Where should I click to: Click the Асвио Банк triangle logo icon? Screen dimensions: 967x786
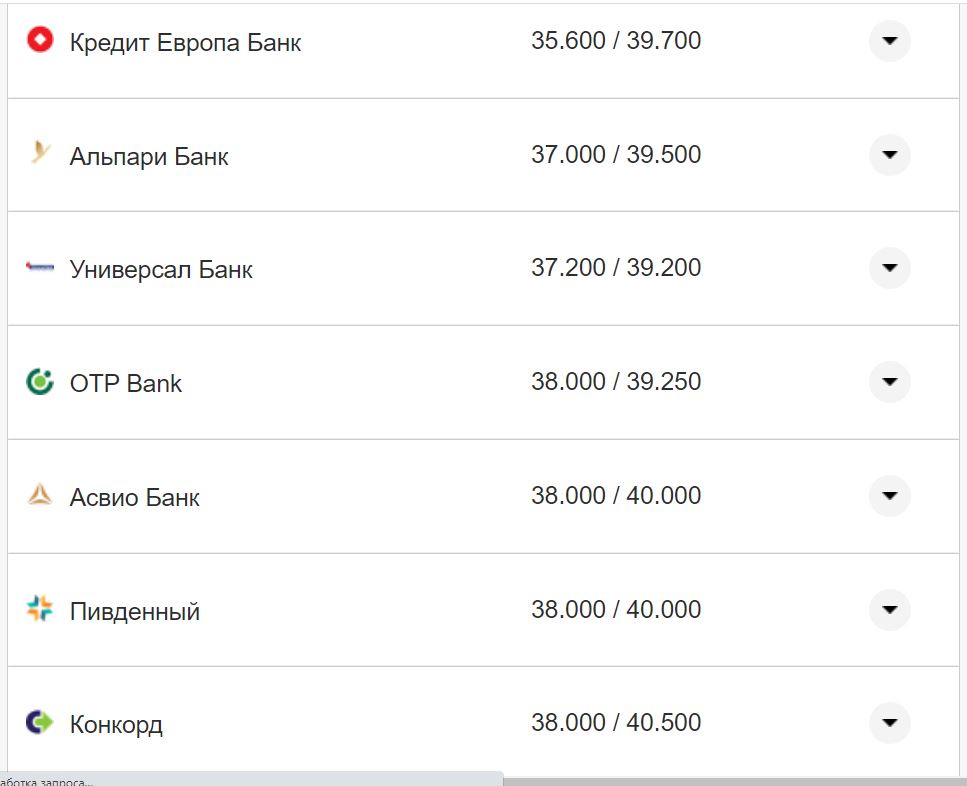click(40, 495)
